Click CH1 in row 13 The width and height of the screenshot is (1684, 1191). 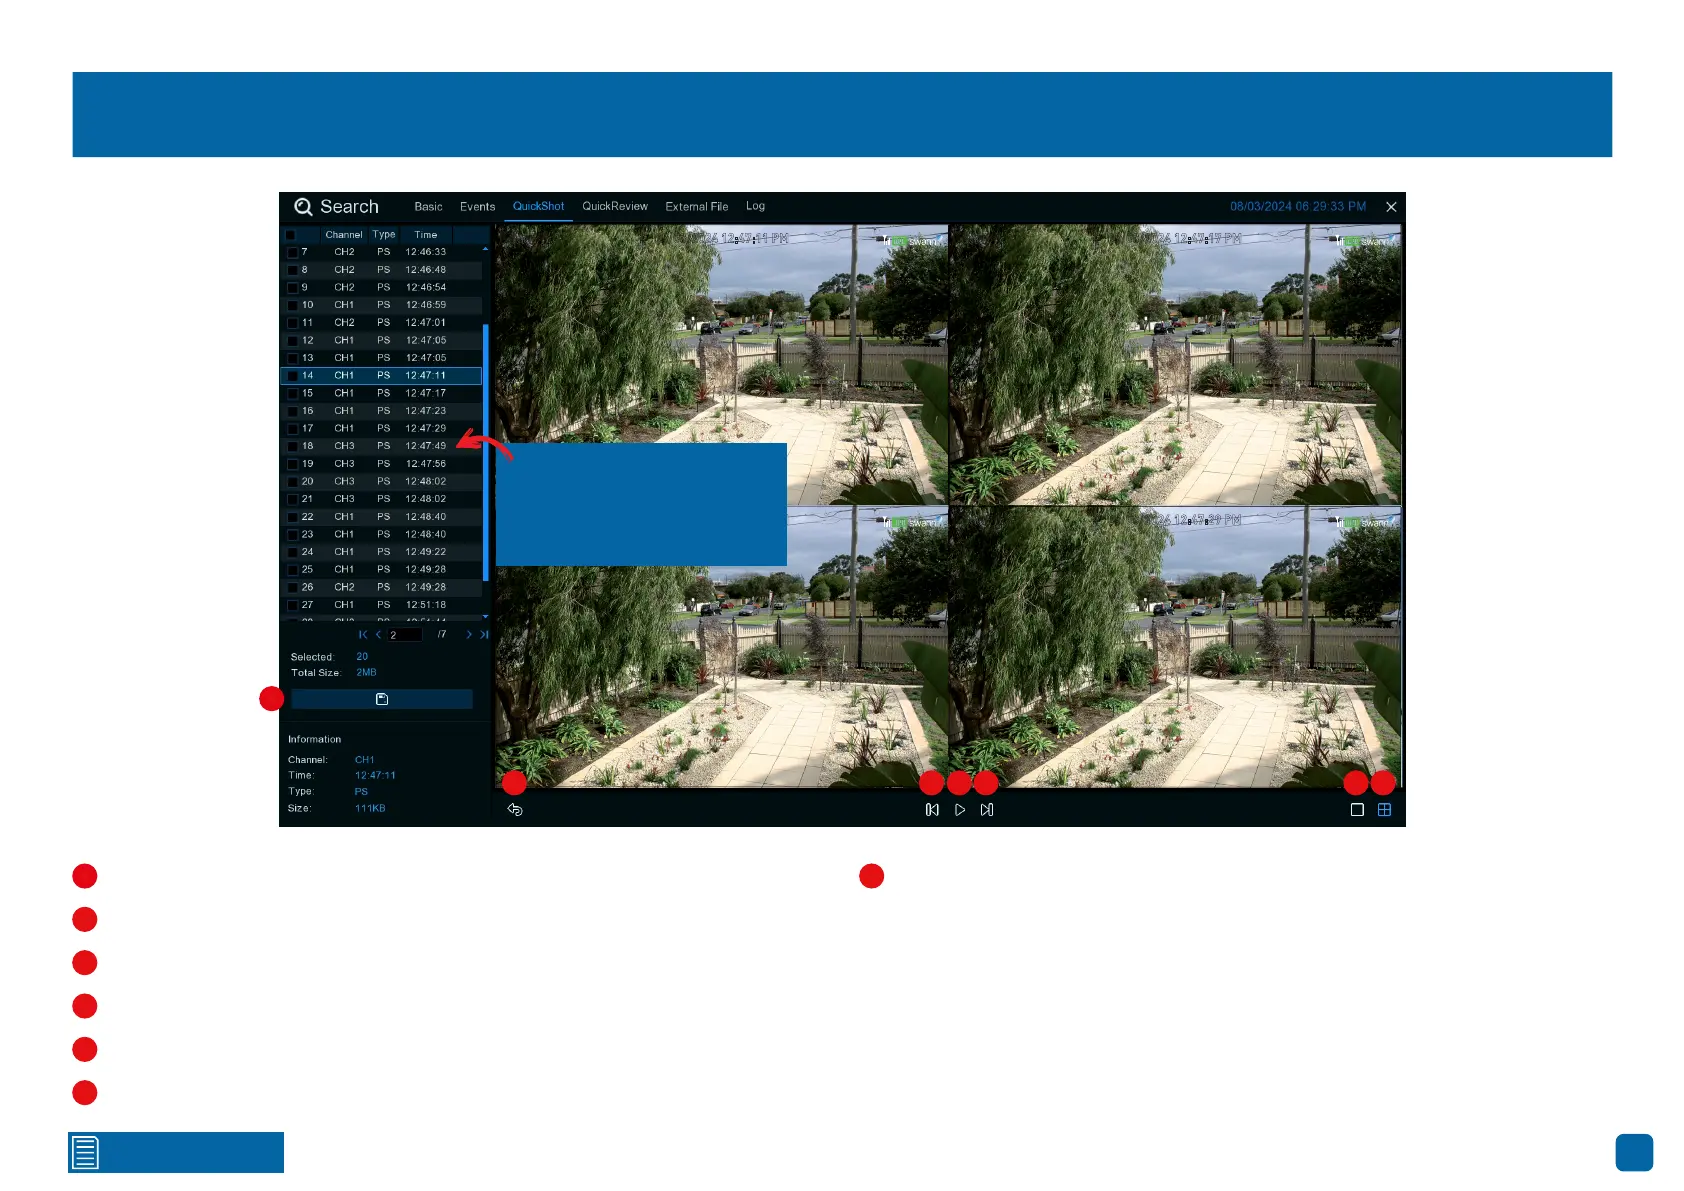[344, 358]
